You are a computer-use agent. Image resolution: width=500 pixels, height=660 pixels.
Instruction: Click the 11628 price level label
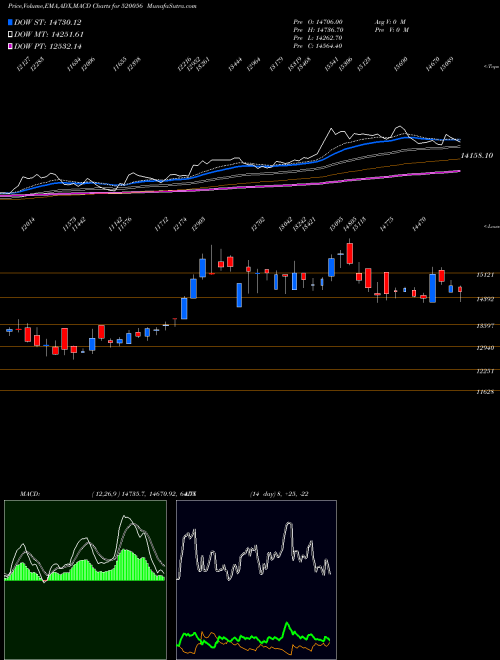click(x=484, y=392)
